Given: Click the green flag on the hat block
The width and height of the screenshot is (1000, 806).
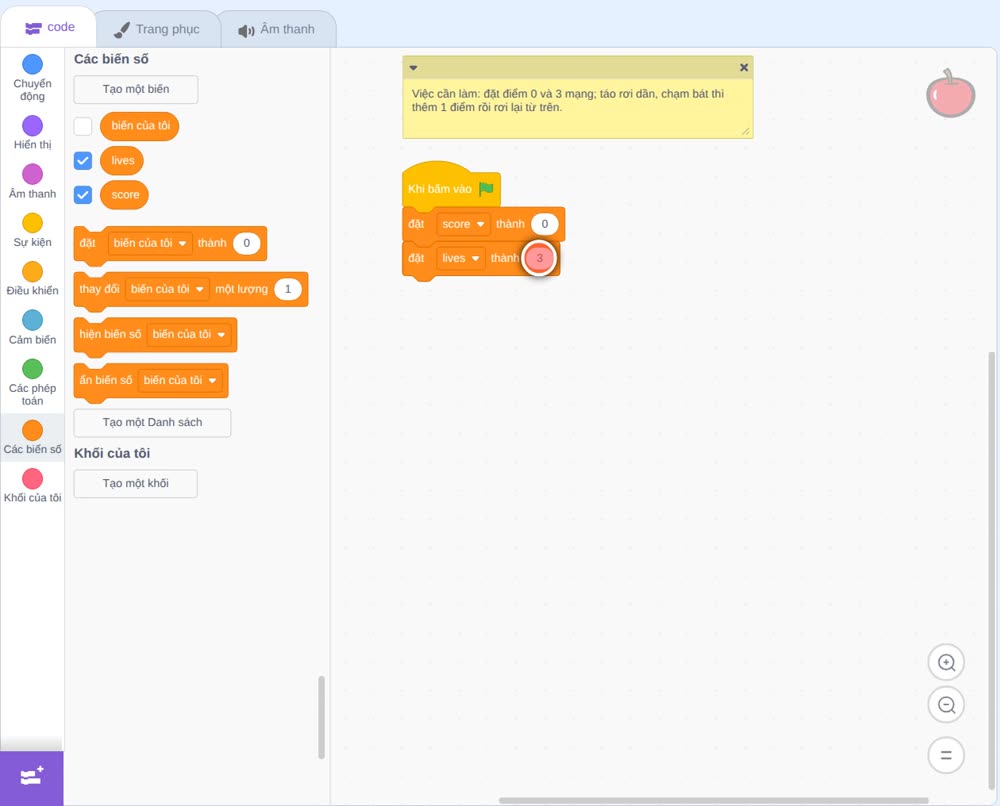Looking at the screenshot, I should click(487, 189).
